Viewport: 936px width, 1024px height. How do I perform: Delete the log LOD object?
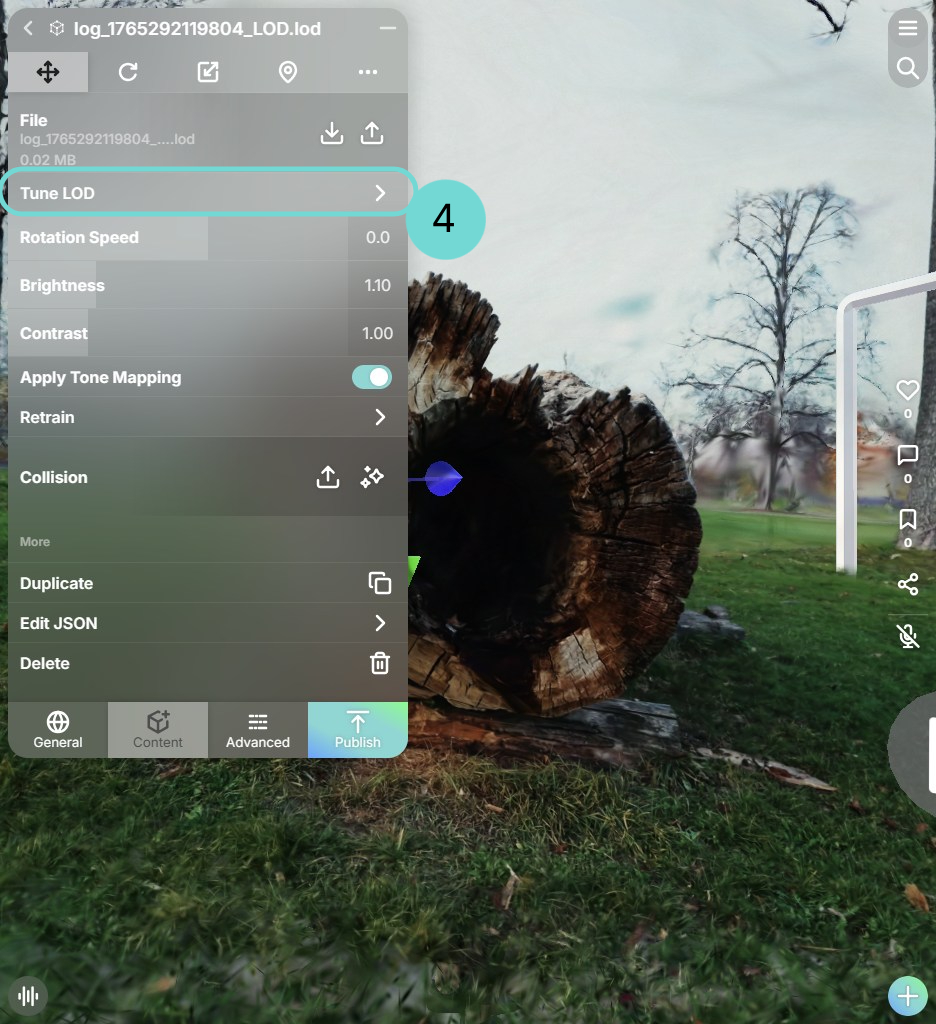click(x=379, y=663)
